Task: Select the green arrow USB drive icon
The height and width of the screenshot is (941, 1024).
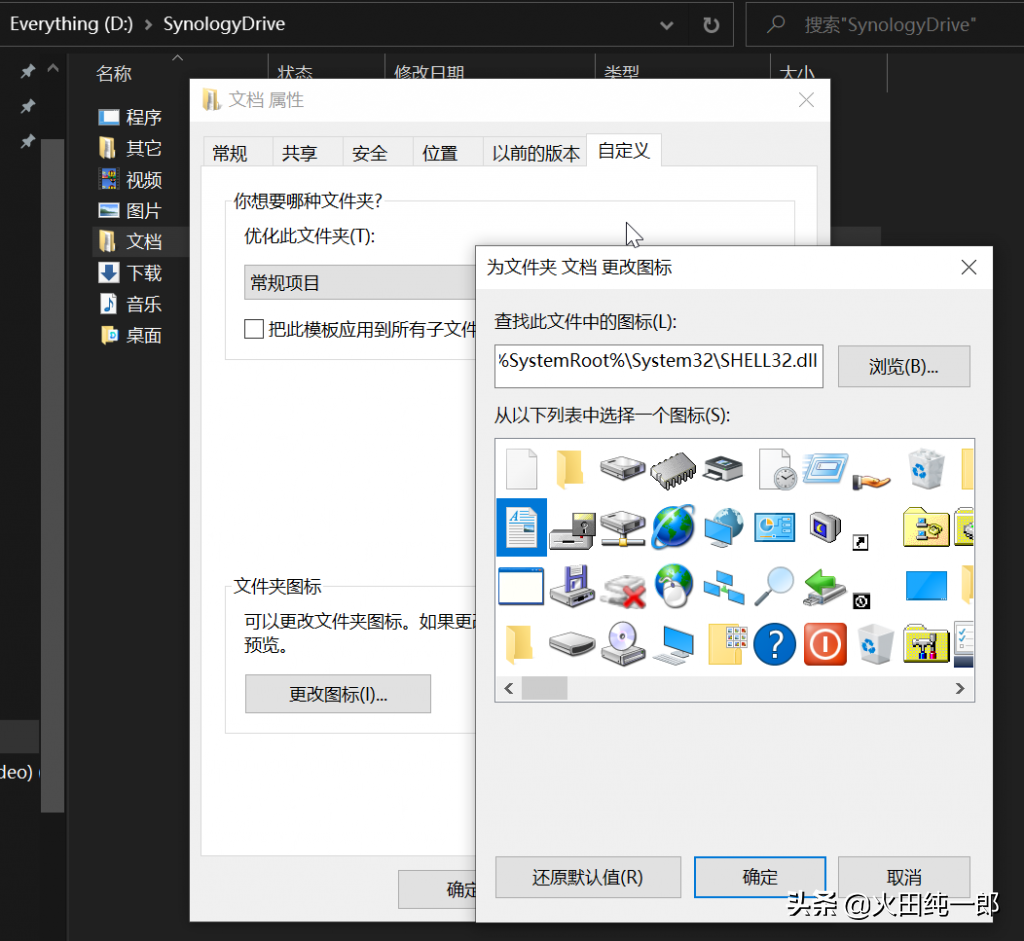Action: pos(824,586)
